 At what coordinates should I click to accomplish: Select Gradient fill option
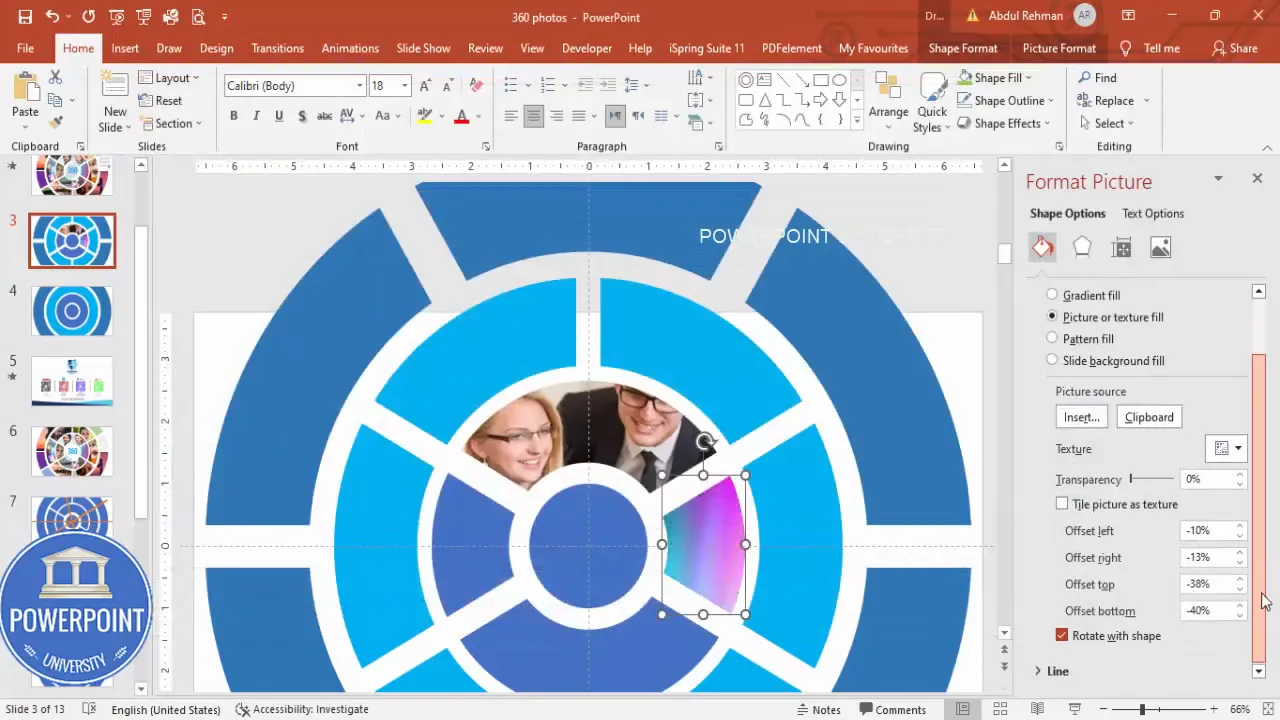point(1052,295)
